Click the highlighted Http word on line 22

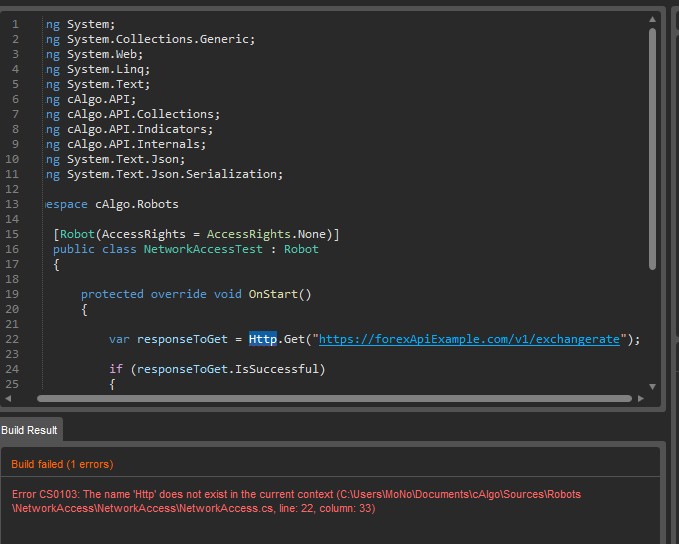coord(263,339)
